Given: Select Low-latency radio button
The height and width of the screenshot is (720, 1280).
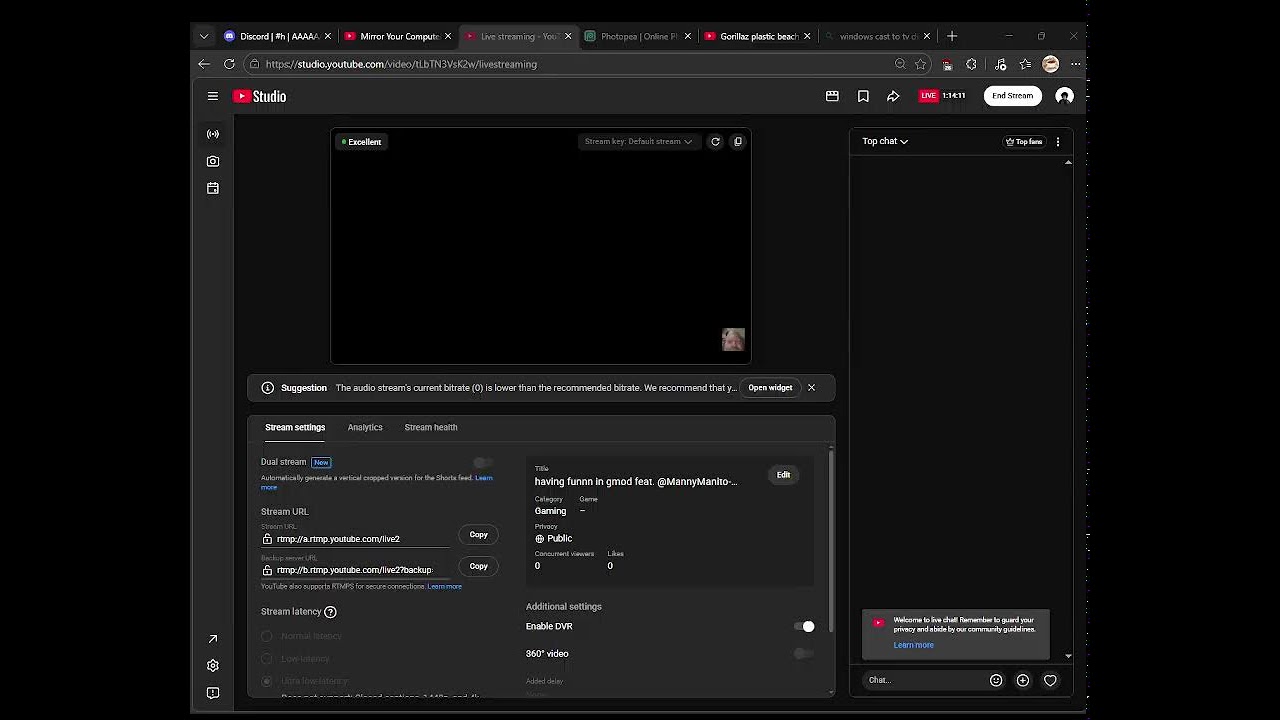Looking at the screenshot, I should coord(267,659).
